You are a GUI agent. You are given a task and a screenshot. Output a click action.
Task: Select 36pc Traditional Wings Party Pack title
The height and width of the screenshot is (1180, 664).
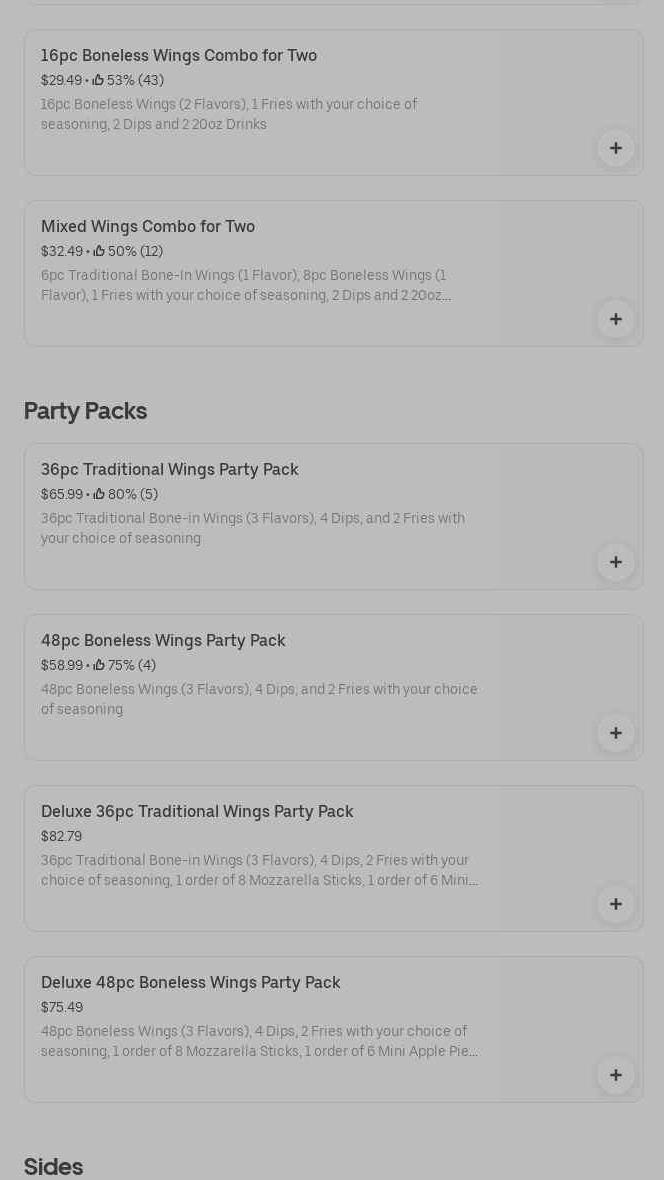pyautogui.click(x=170, y=470)
